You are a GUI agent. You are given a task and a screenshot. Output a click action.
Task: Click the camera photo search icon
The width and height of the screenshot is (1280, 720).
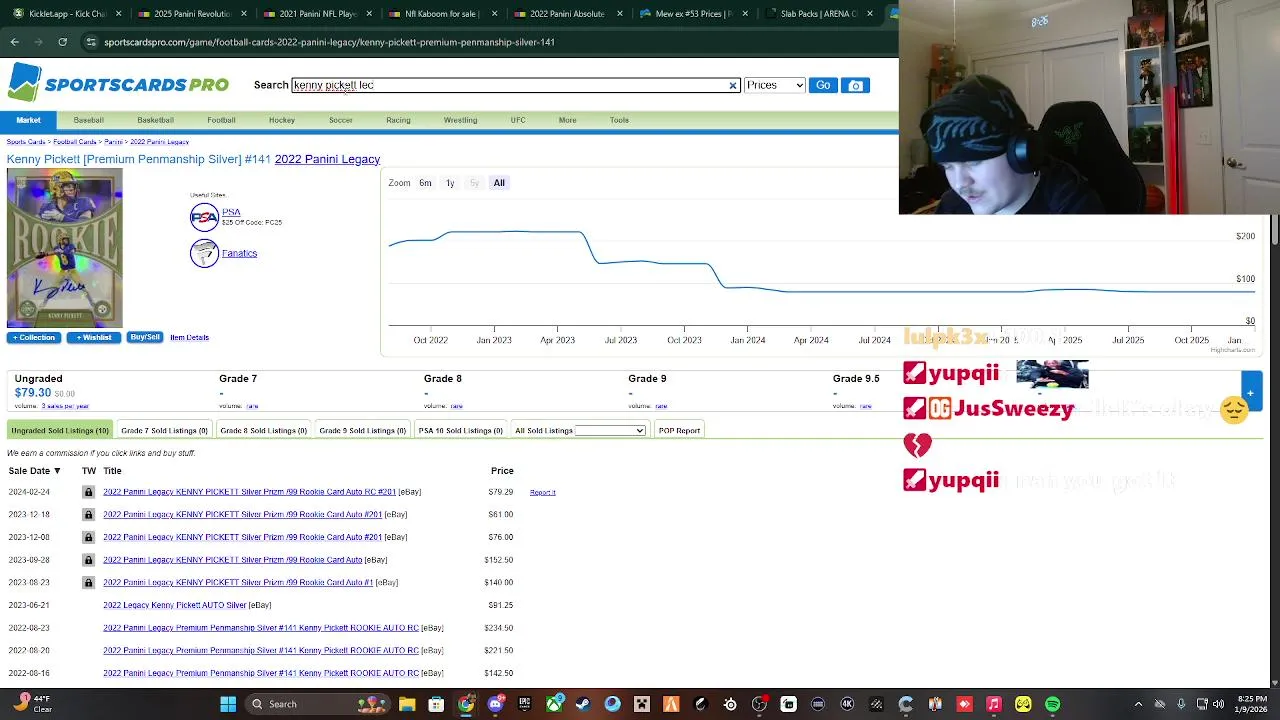pyautogui.click(x=855, y=85)
